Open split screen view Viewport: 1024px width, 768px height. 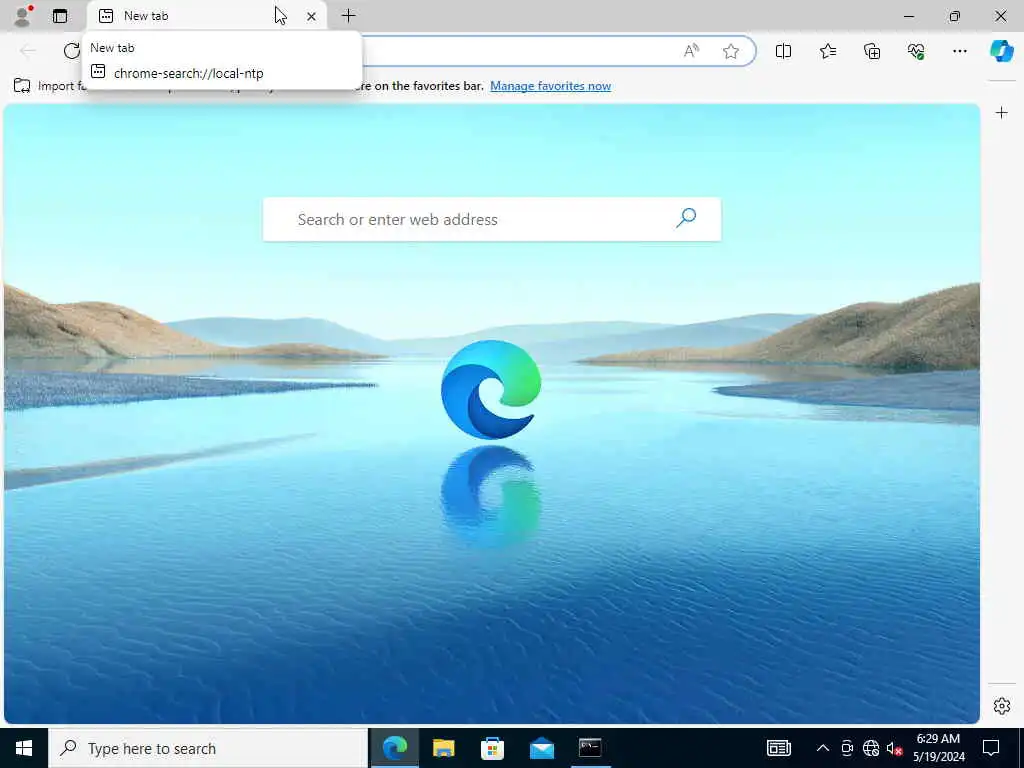pyautogui.click(x=783, y=51)
